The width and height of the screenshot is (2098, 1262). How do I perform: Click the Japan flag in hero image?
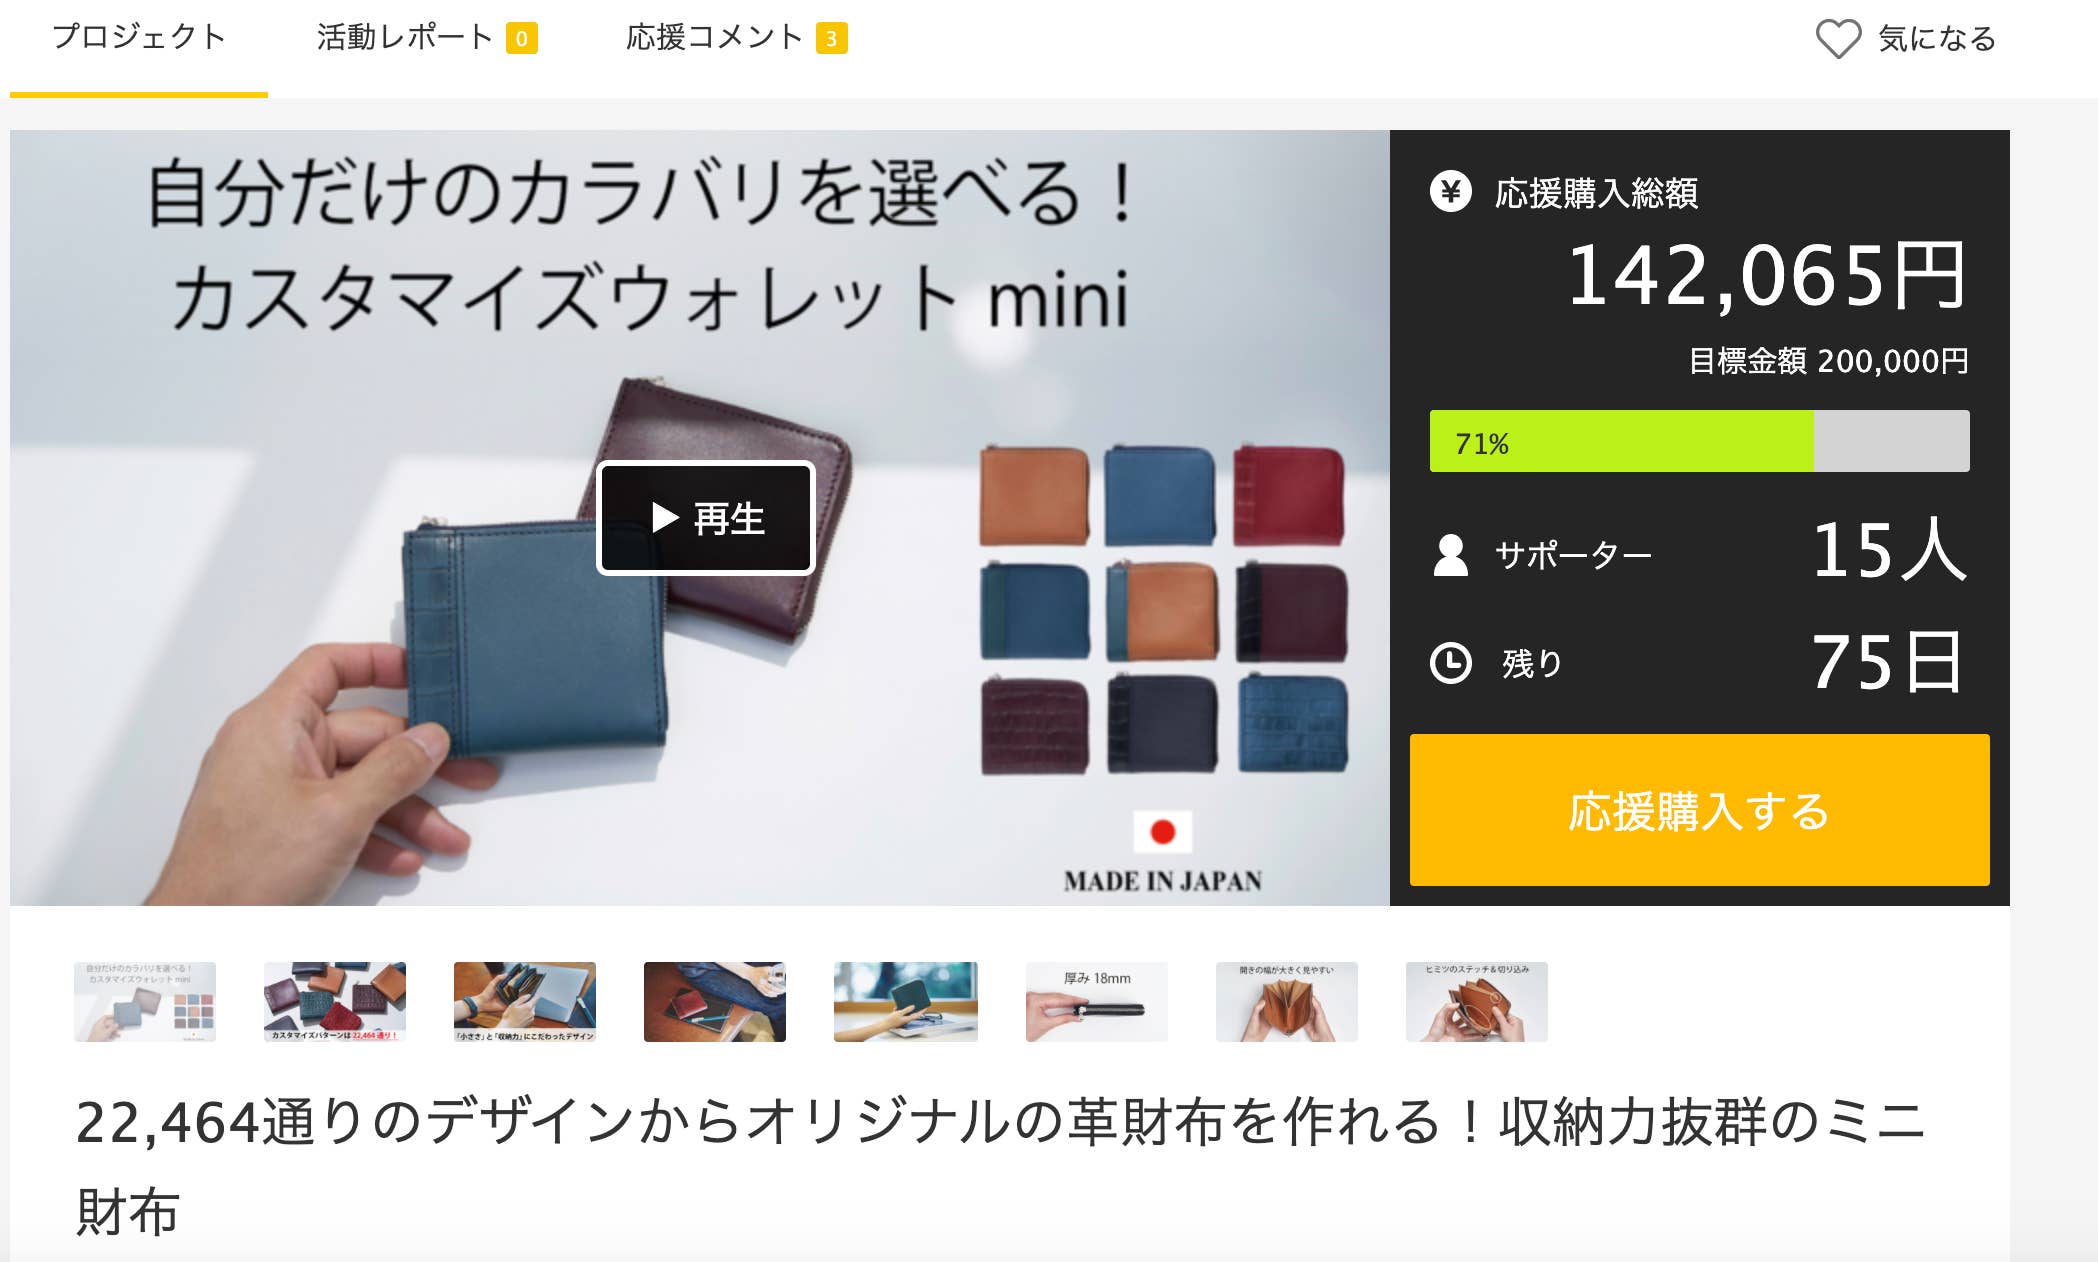point(1162,831)
